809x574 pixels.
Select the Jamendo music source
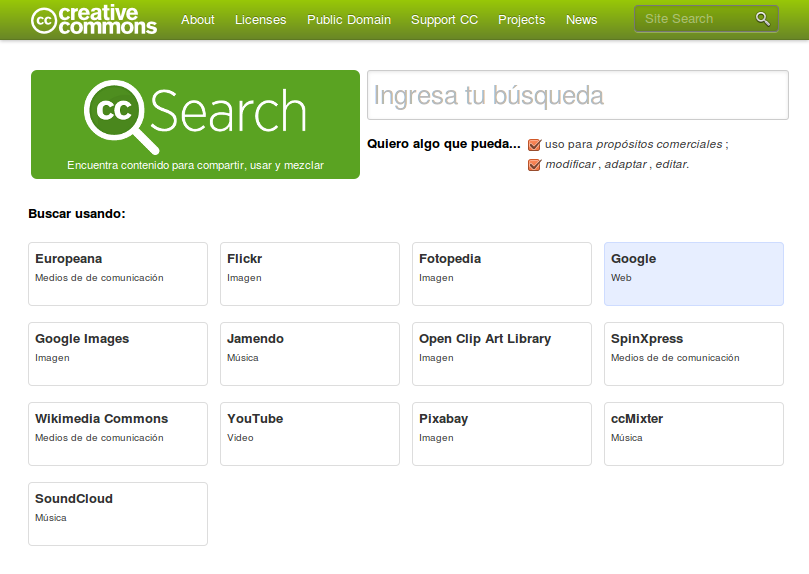coord(310,354)
